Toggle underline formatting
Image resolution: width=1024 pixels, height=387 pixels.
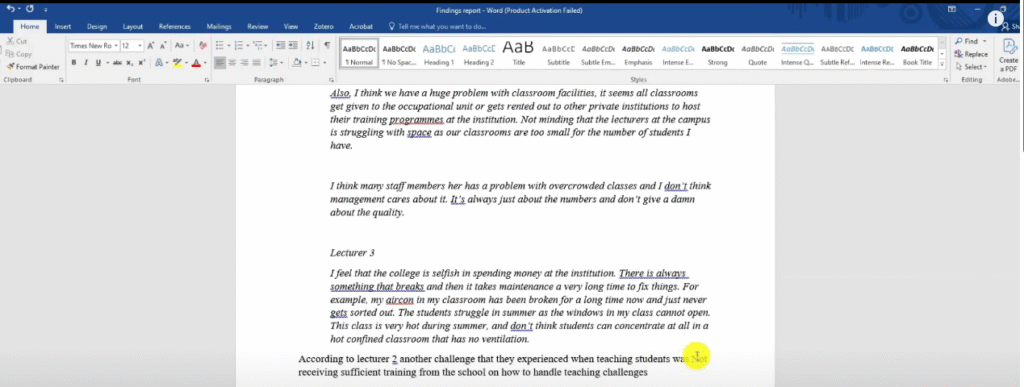point(98,63)
